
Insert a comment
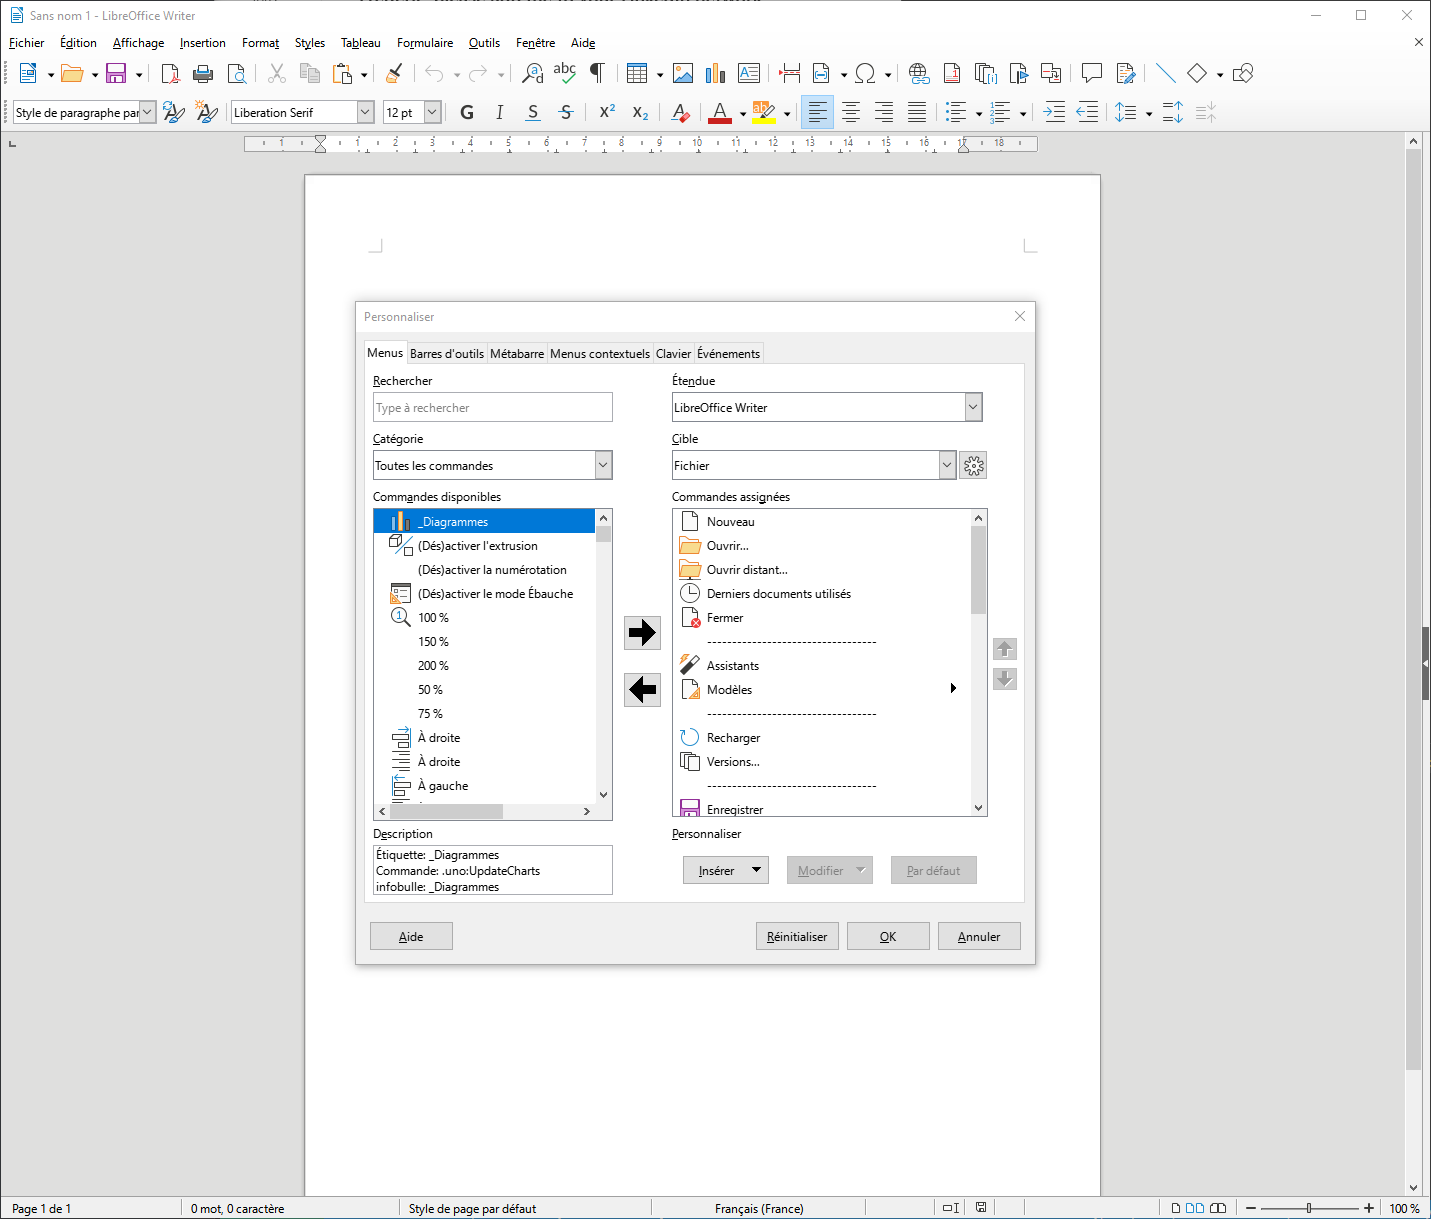tap(1090, 73)
